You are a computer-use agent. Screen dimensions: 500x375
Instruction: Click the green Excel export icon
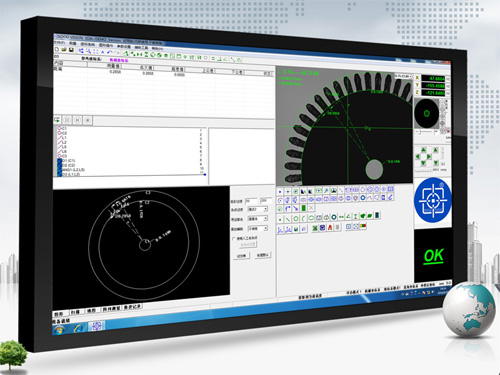pyautogui.click(x=314, y=228)
